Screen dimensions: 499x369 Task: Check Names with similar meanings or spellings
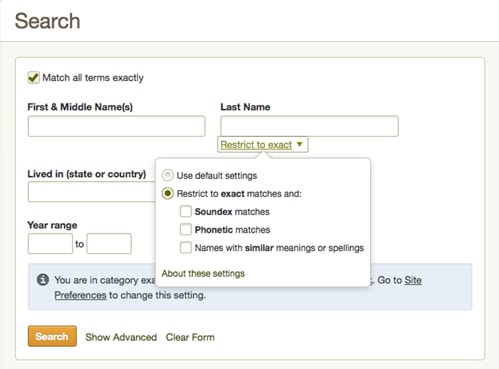point(186,248)
